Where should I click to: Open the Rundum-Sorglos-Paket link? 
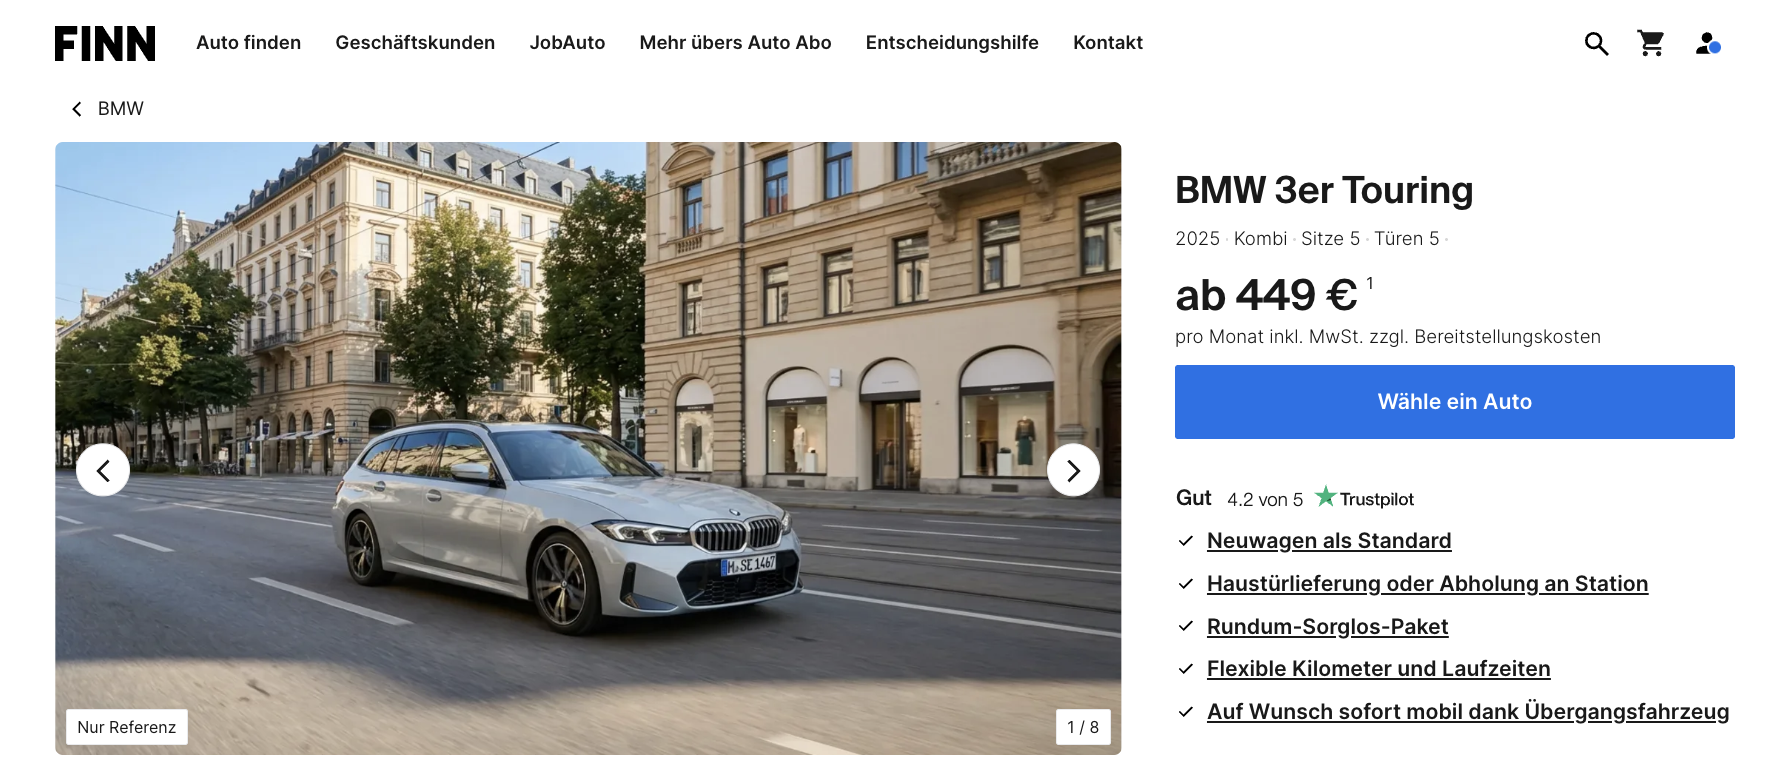click(x=1327, y=627)
